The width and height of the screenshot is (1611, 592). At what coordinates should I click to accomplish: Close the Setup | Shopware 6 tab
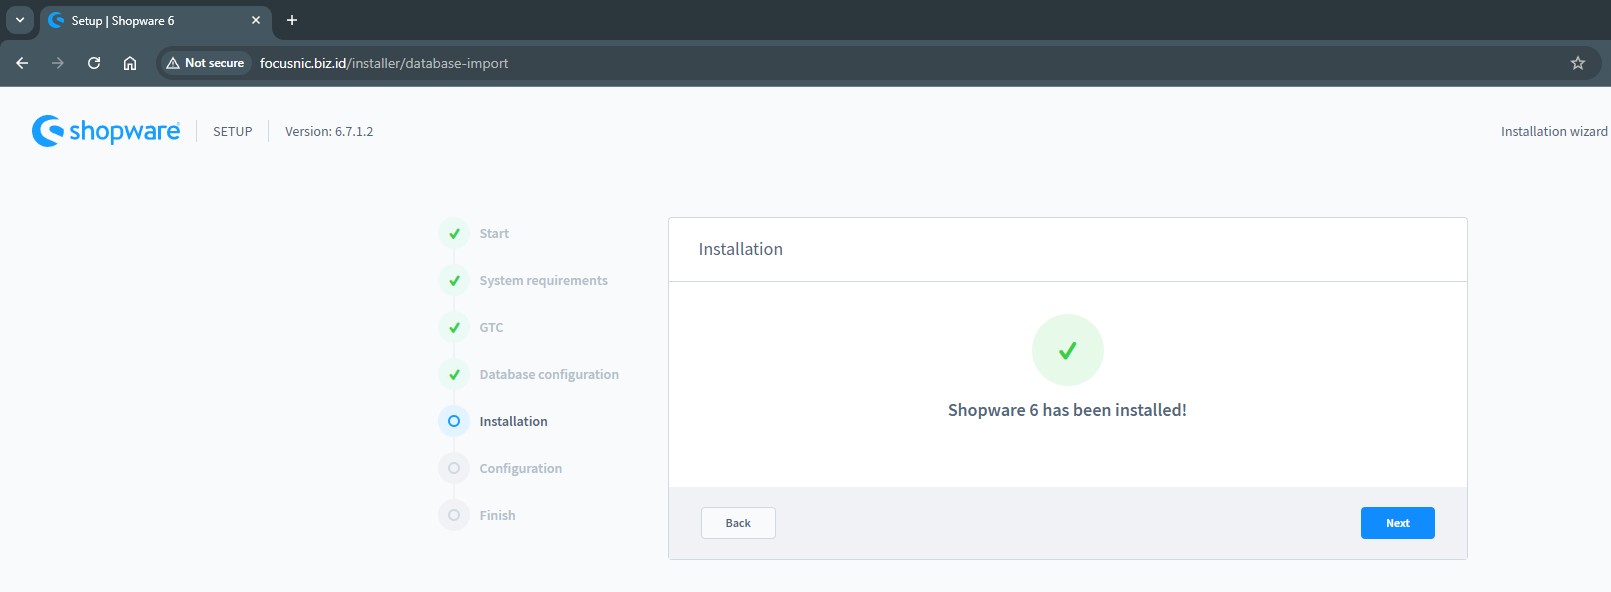(x=256, y=20)
